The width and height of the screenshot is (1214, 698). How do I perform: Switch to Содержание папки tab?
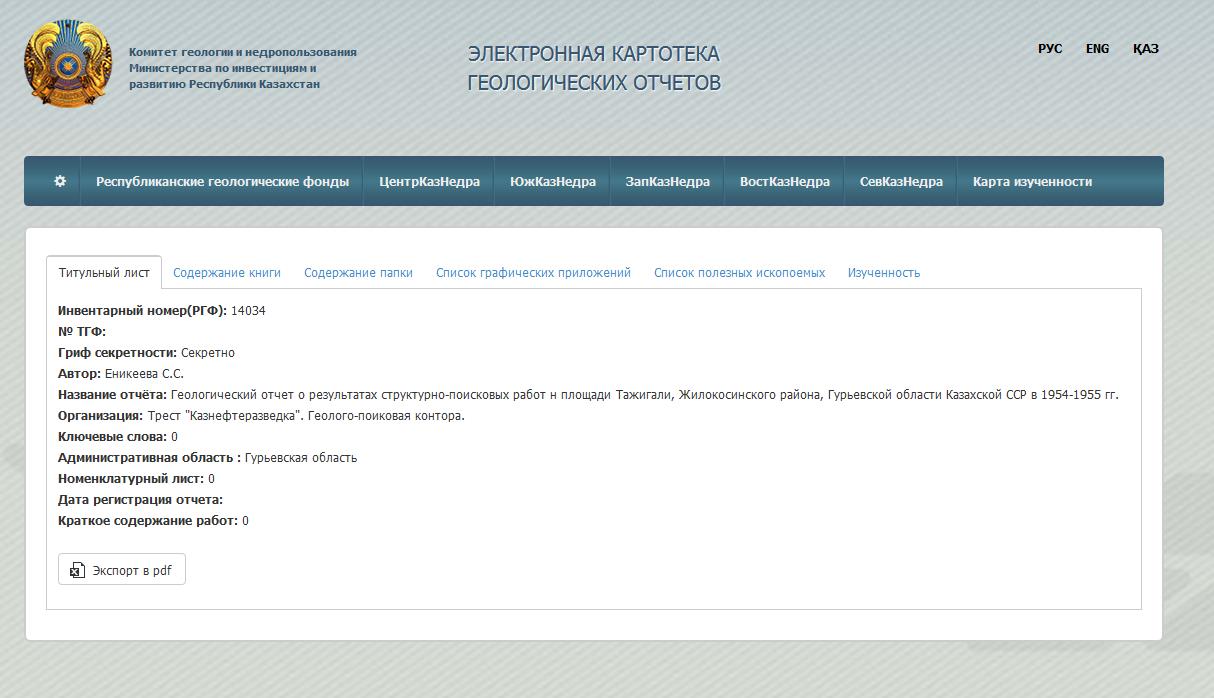358,272
